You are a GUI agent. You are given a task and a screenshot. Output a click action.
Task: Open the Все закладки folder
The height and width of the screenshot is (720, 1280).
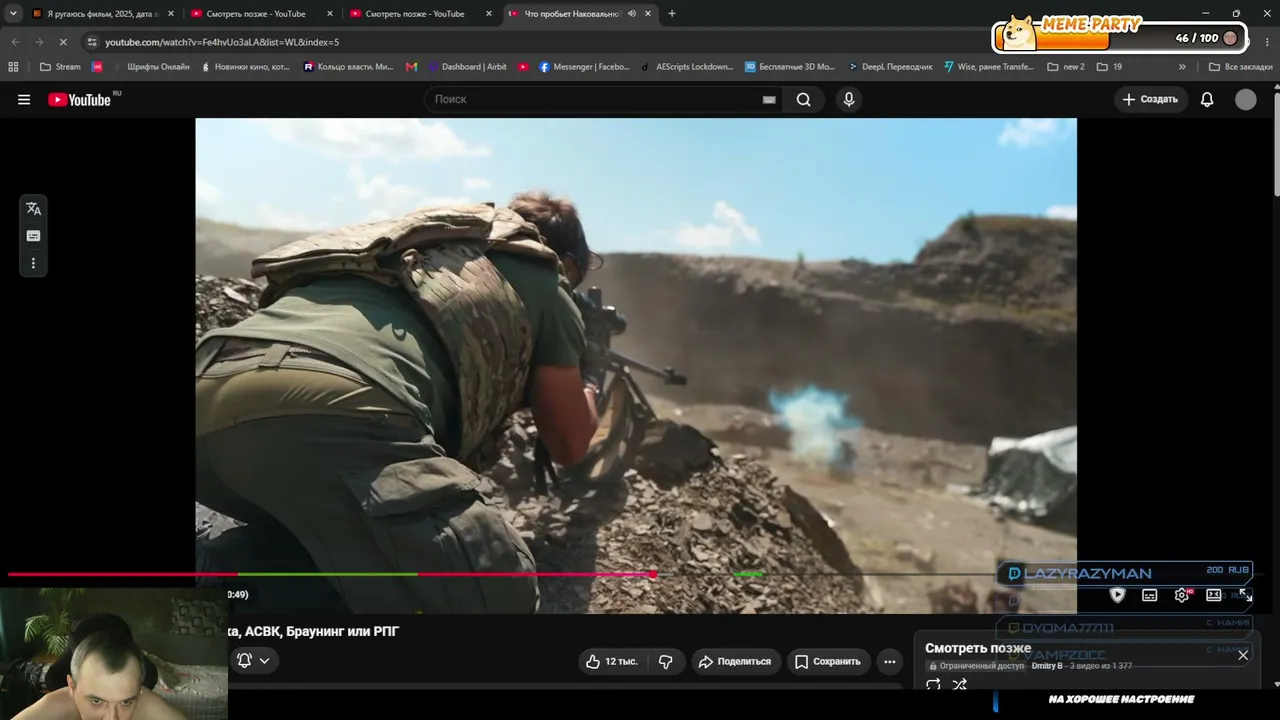click(1240, 67)
